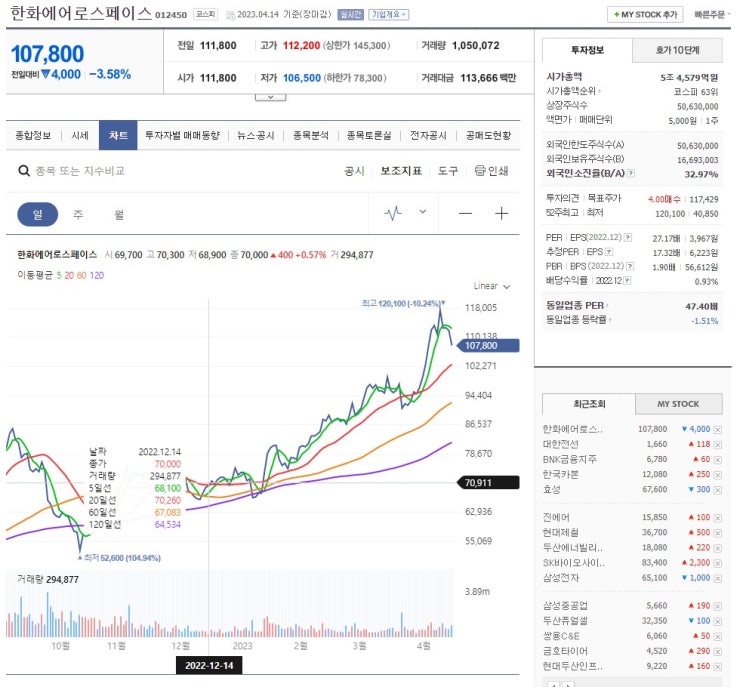This screenshot has width=743, height=687.
Task: Remove 대한전선 from recent list
Action: 717,445
